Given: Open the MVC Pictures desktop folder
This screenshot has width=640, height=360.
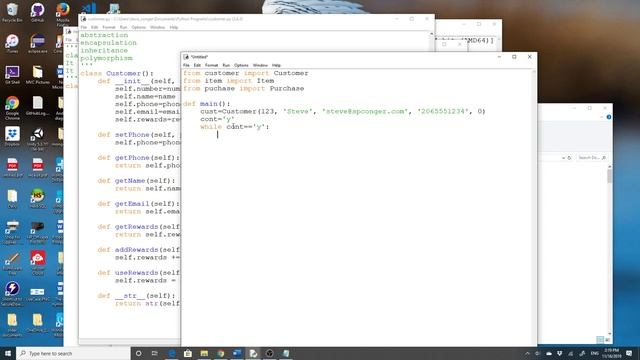Looking at the screenshot, I should point(38,75).
